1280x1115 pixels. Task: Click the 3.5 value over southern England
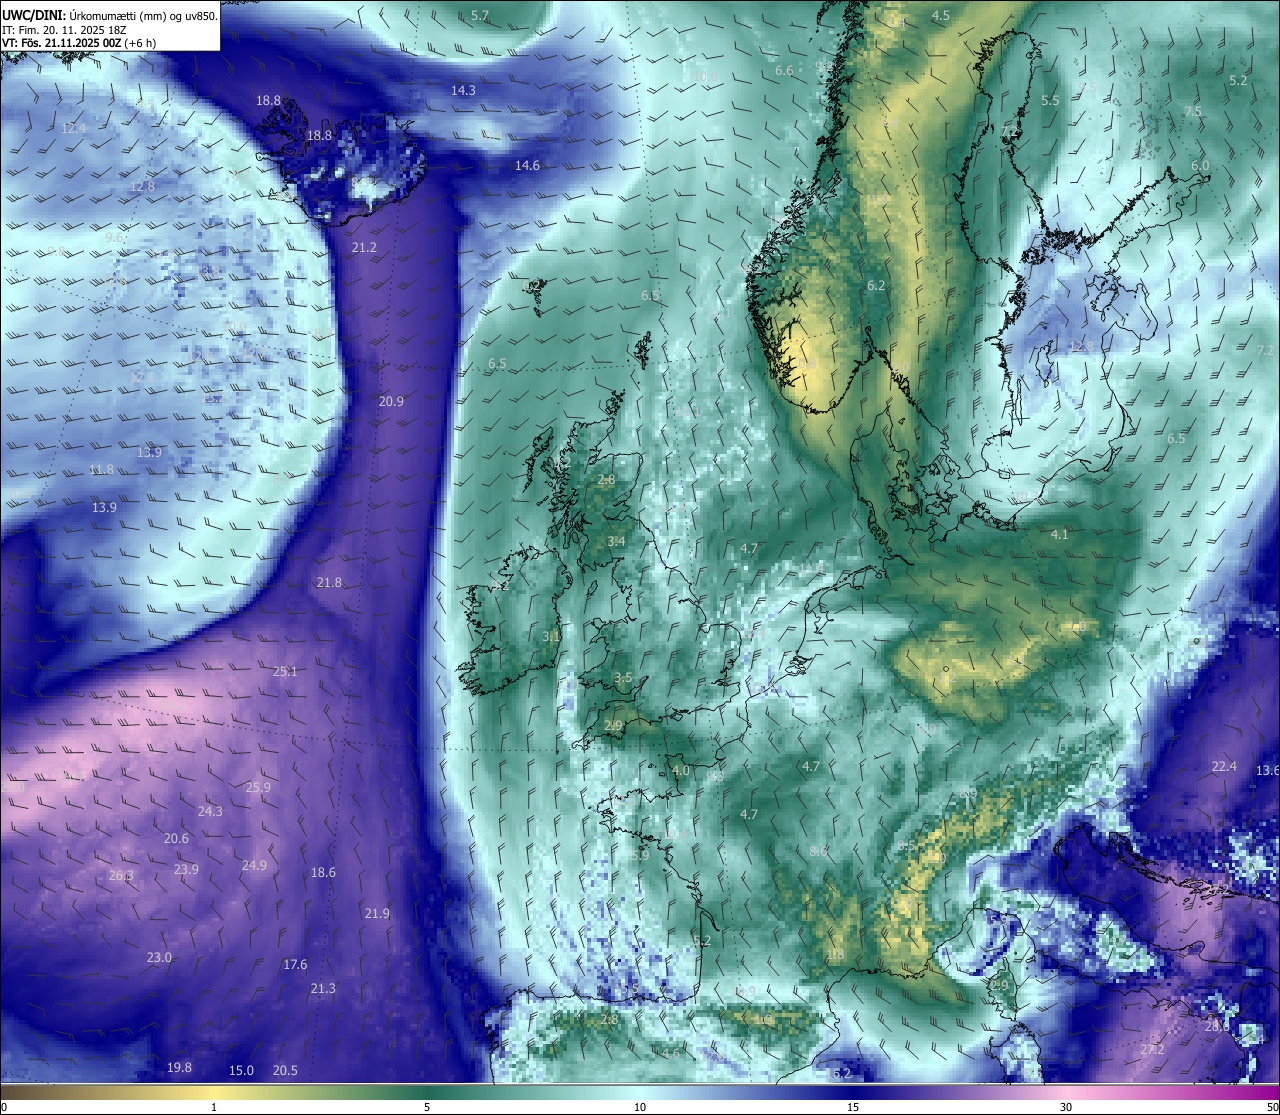623,677
